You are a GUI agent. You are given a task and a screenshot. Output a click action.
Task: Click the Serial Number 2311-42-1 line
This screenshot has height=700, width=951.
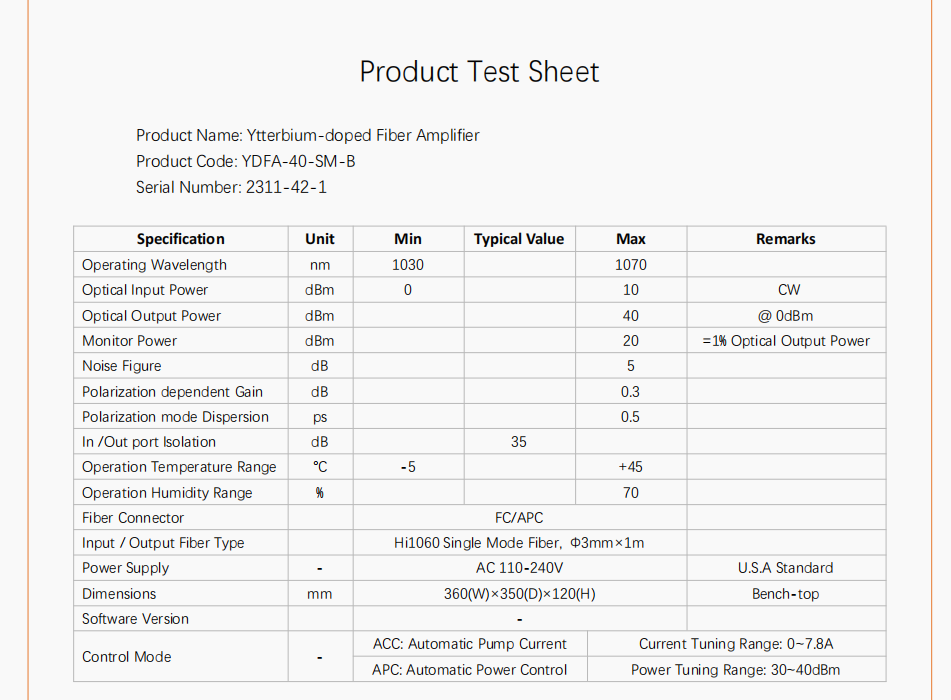pyautogui.click(x=231, y=187)
